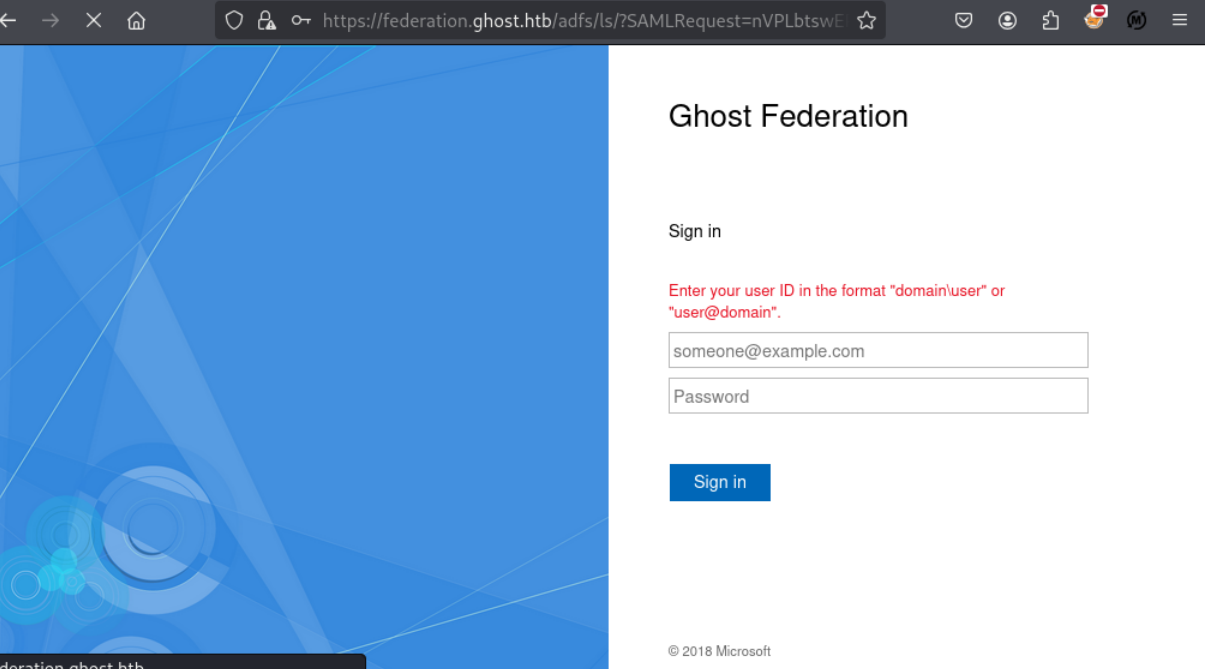Click the key icon in address bar
Viewport: 1205px width, 669px height.
coord(300,20)
